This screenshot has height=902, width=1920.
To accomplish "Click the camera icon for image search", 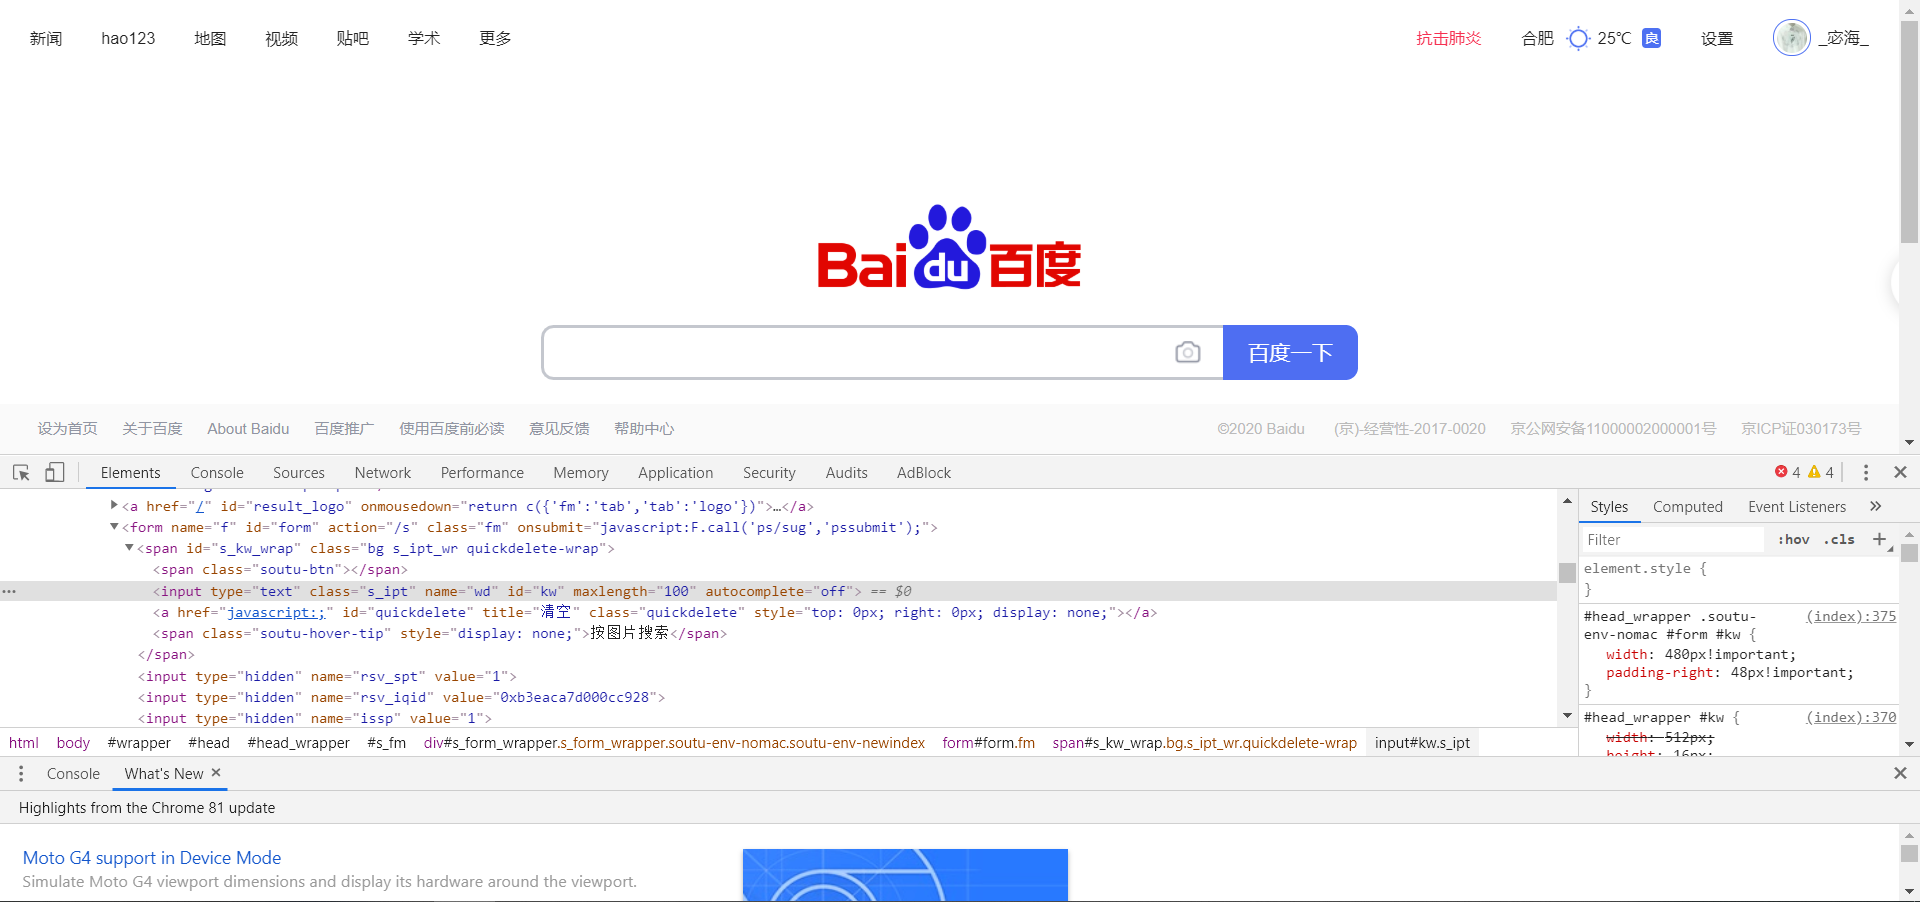I will click(x=1188, y=352).
